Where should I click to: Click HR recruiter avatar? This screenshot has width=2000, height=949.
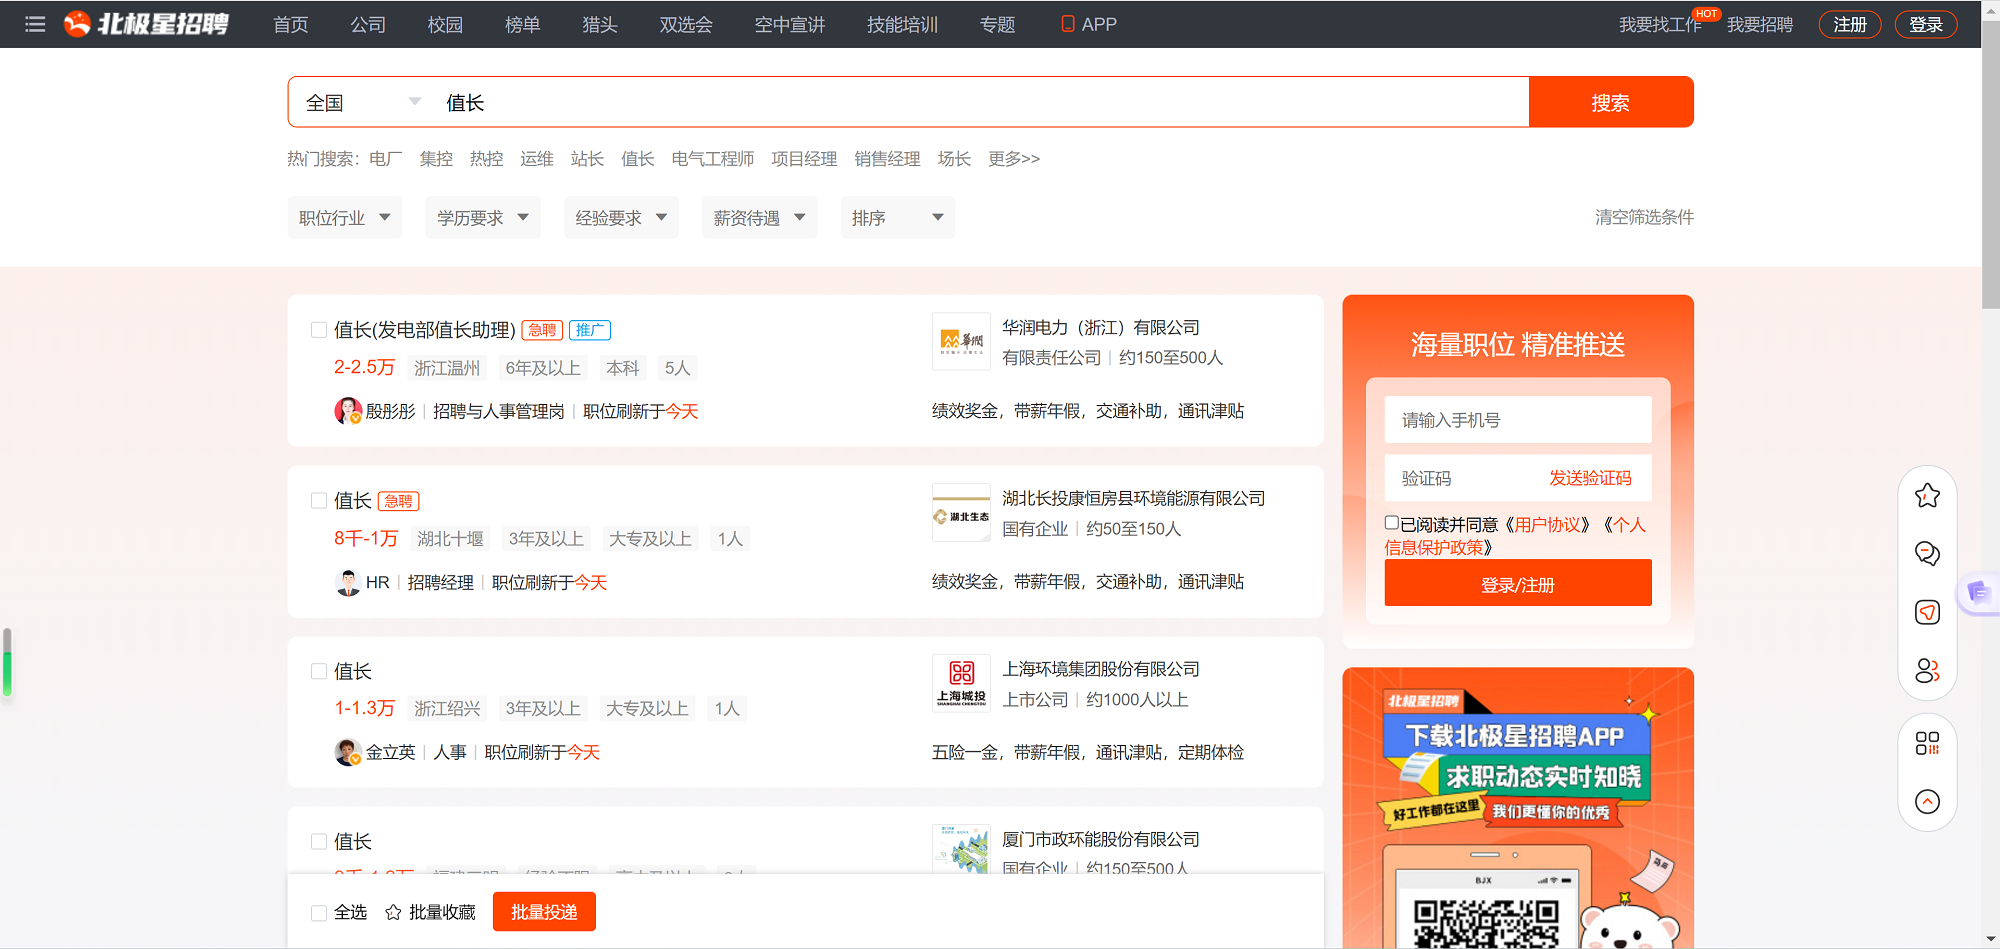348,582
